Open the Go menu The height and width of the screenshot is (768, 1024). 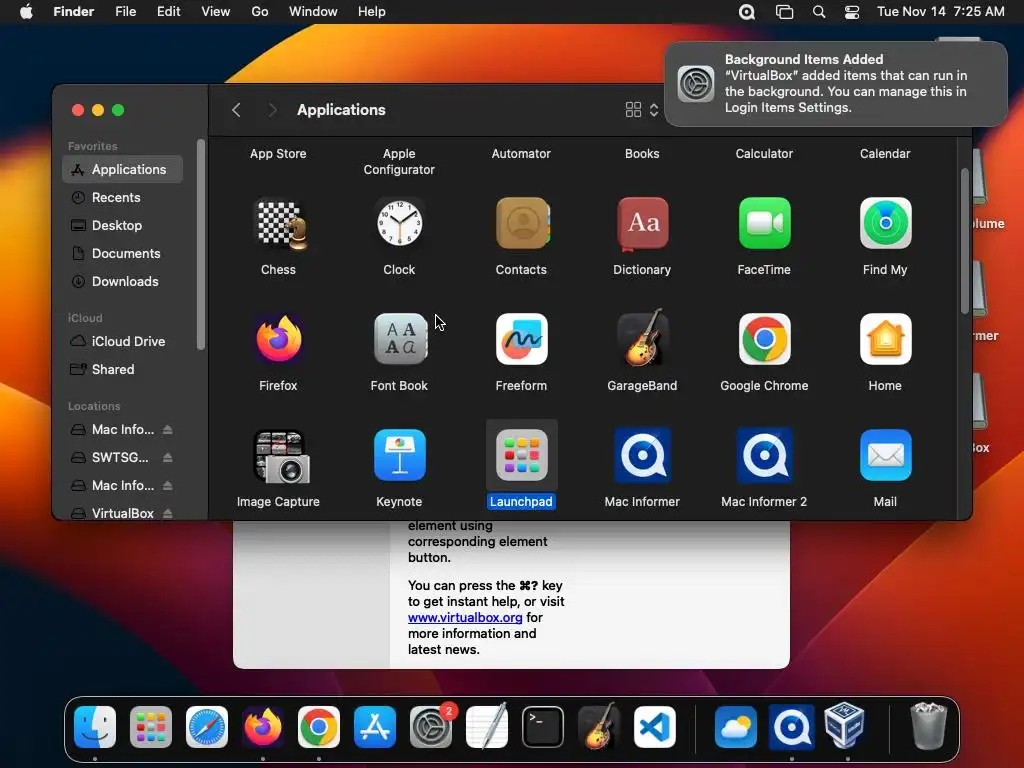click(260, 12)
